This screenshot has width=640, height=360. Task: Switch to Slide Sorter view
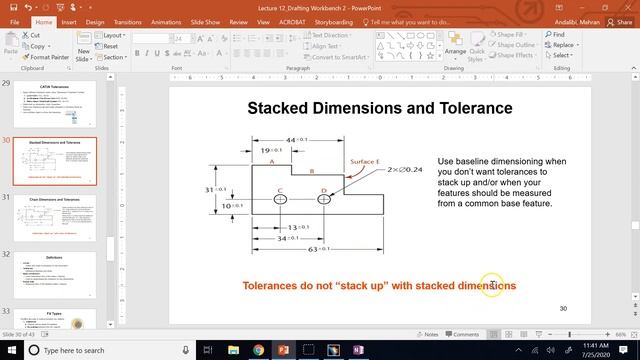click(509, 334)
